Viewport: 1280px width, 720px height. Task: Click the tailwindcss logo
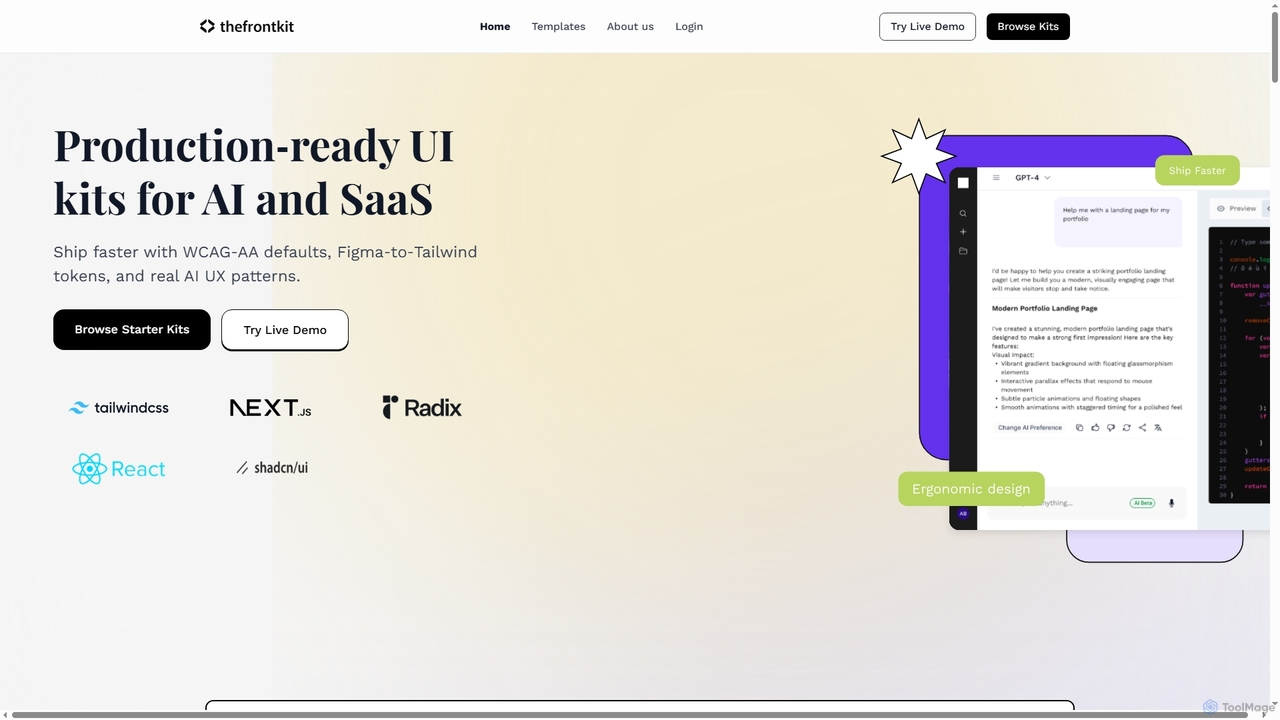(118, 407)
